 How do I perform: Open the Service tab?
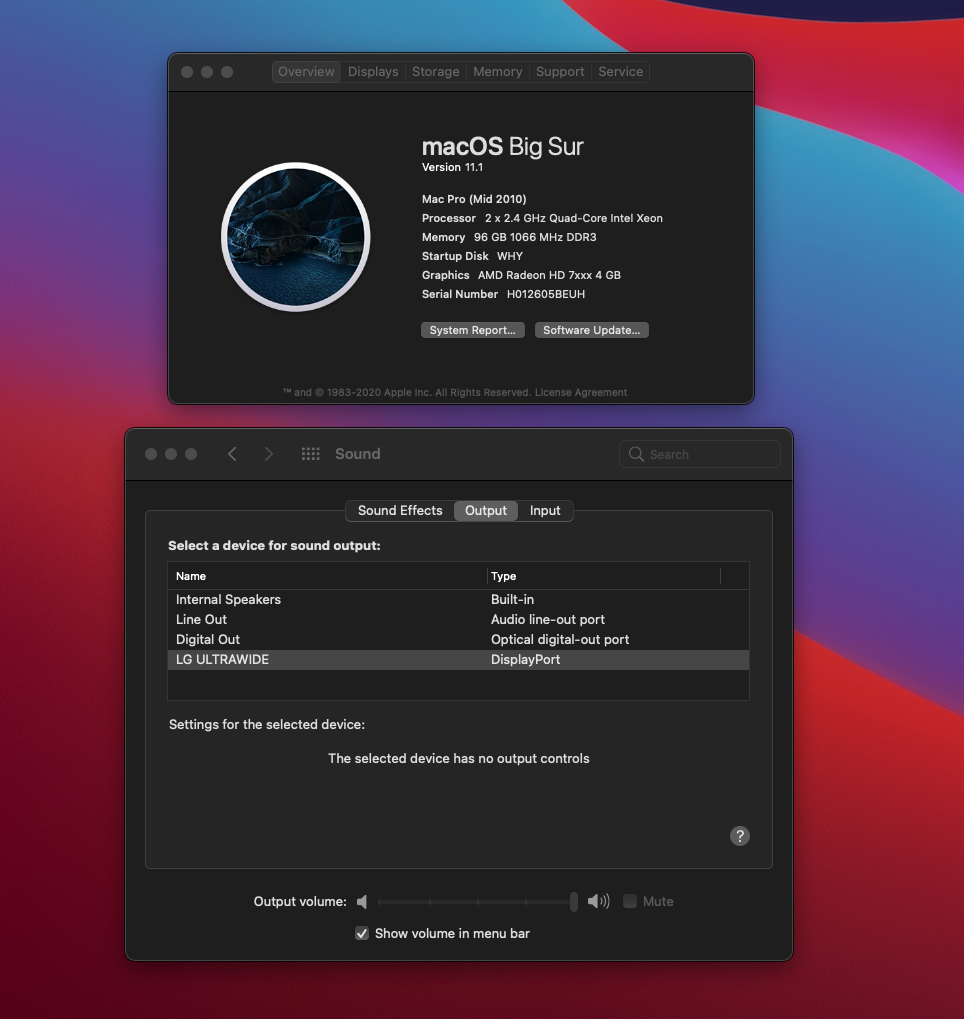coord(621,71)
